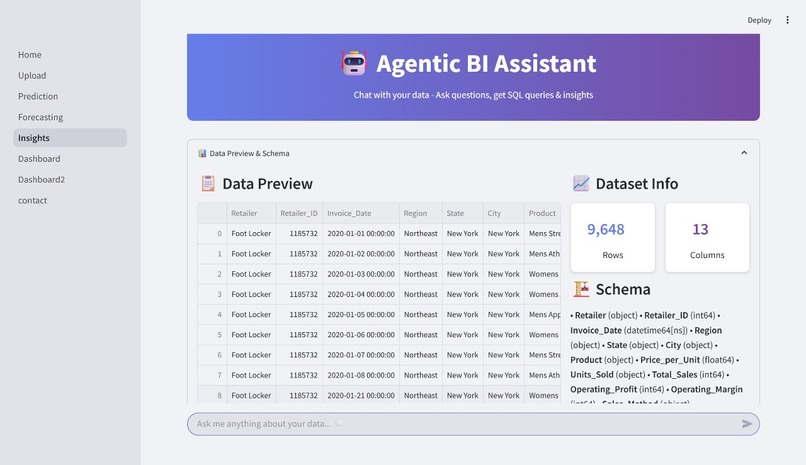Select the date cell 2020-01-21 00:00:00
This screenshot has height=465, width=806.
361,396
